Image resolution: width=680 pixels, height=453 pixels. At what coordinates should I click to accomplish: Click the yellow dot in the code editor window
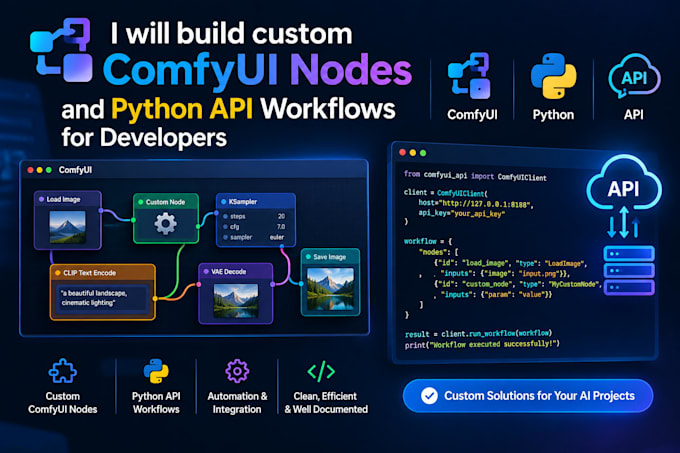click(x=413, y=153)
